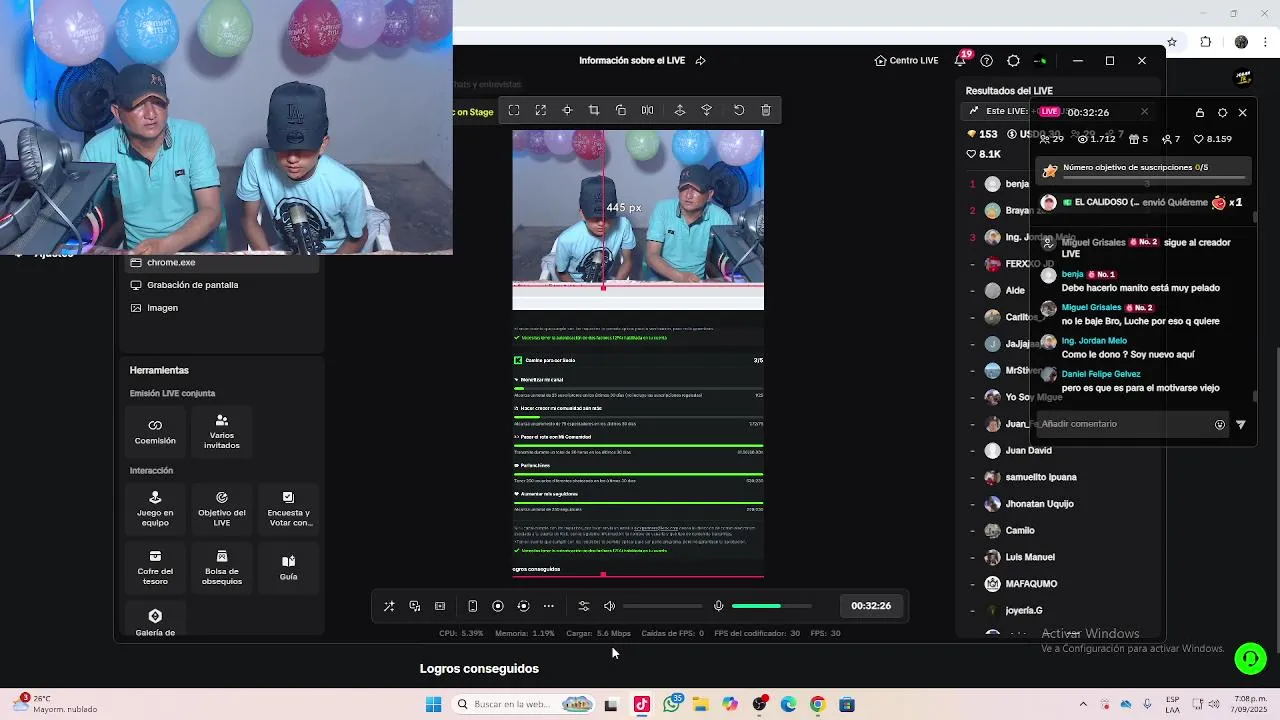Viewport: 1280px width, 720px height.
Task: Click the fit-to-screen icon in scene toolbar
Action: (x=514, y=110)
